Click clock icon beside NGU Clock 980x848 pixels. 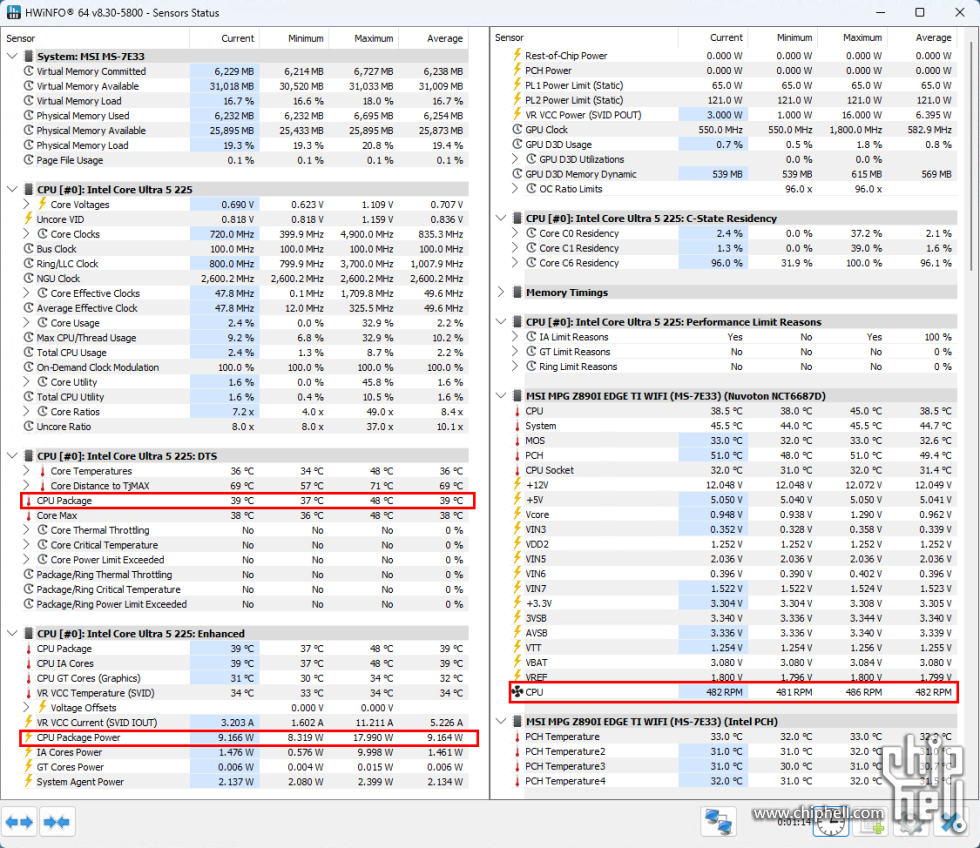(29, 278)
